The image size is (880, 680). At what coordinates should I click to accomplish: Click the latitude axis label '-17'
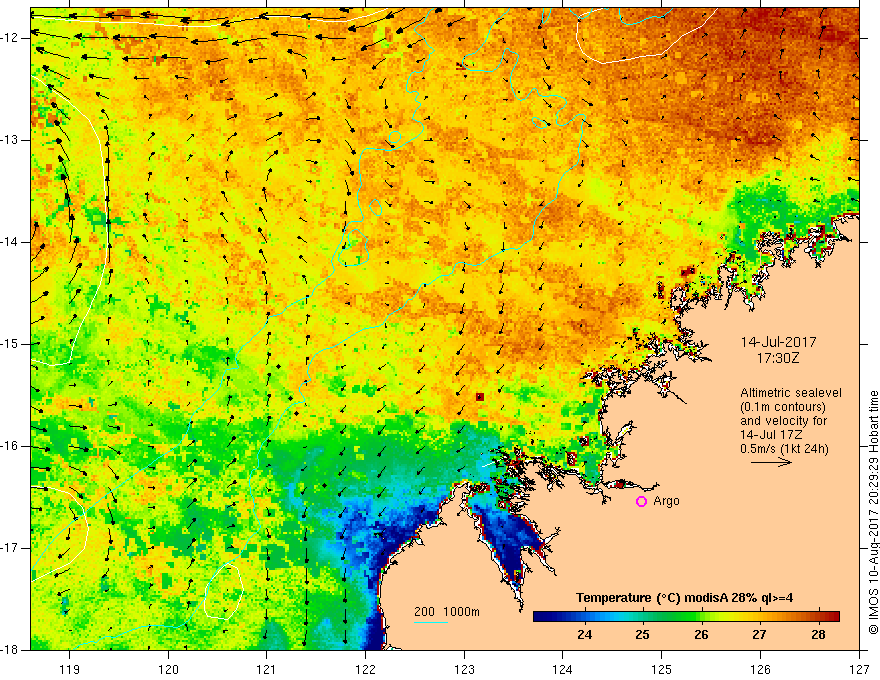9,548
